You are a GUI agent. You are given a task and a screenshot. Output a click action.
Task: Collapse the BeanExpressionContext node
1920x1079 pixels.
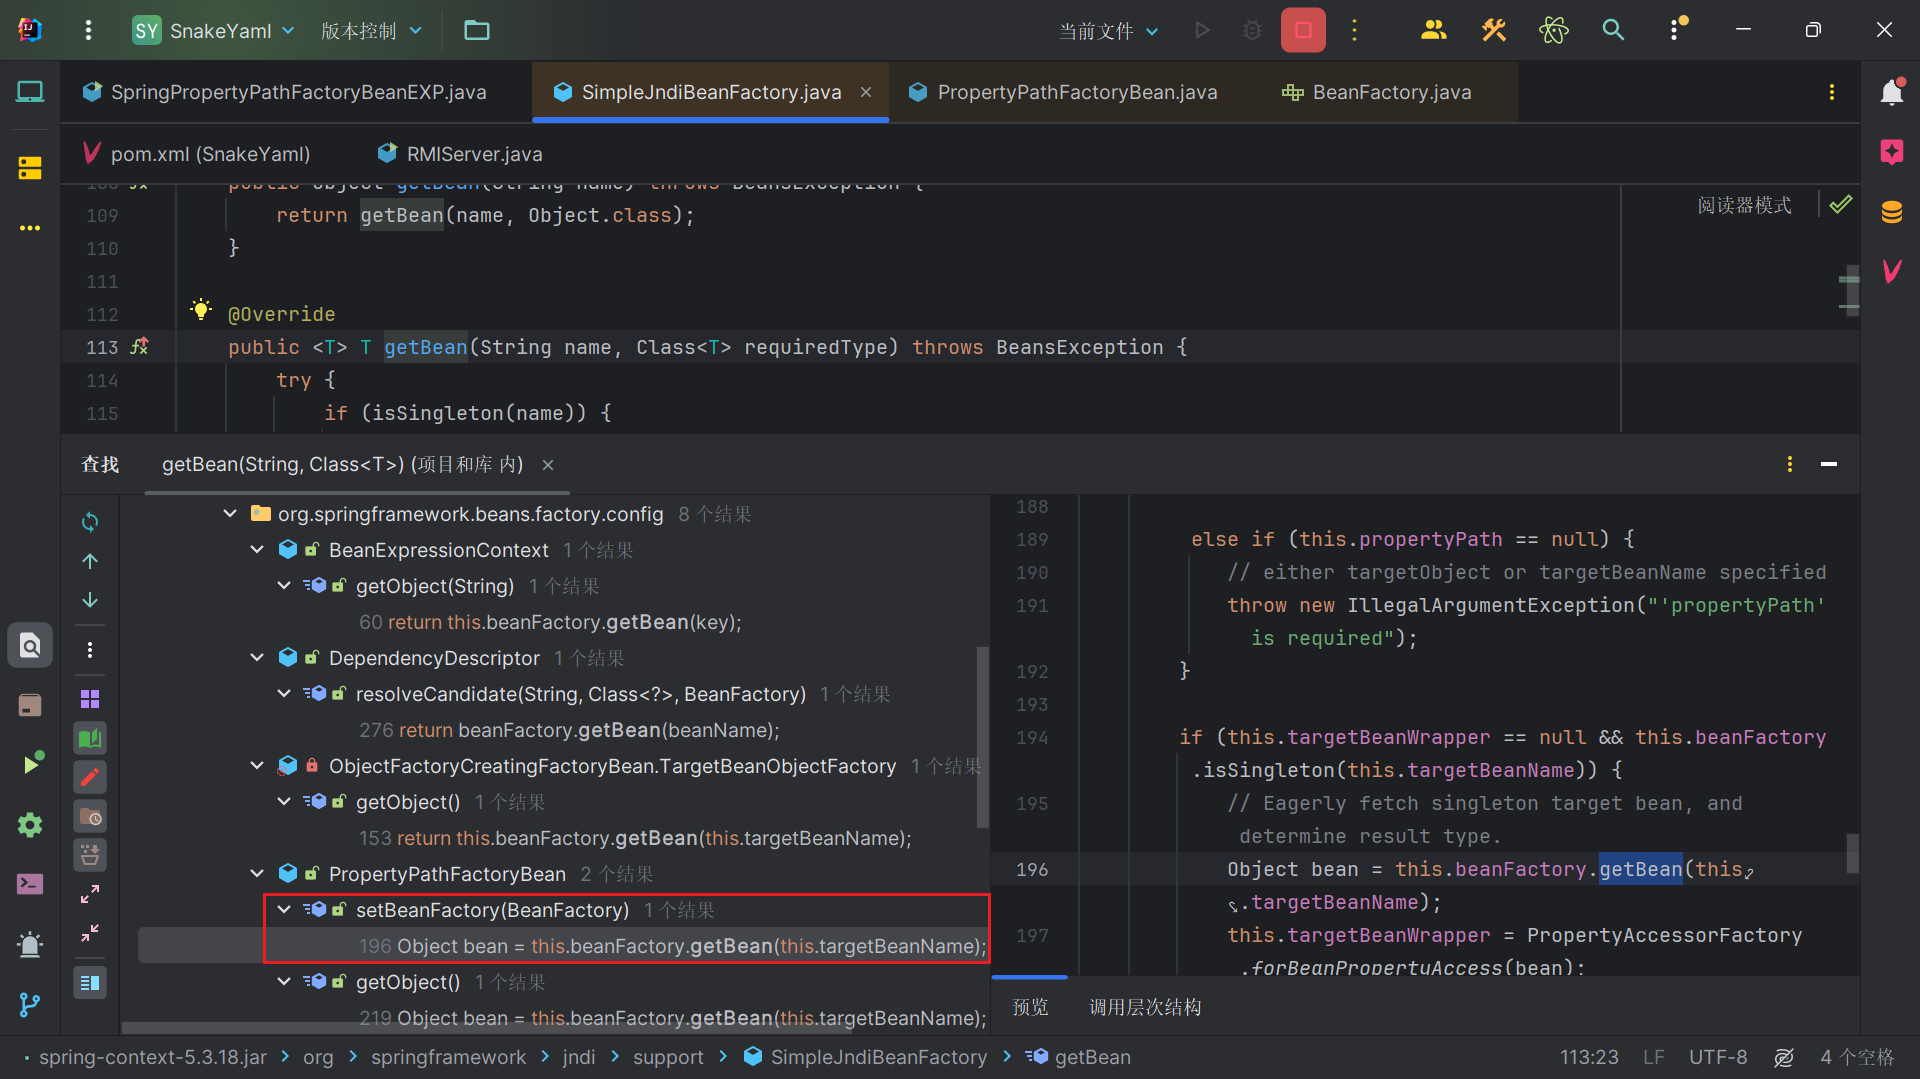click(257, 550)
